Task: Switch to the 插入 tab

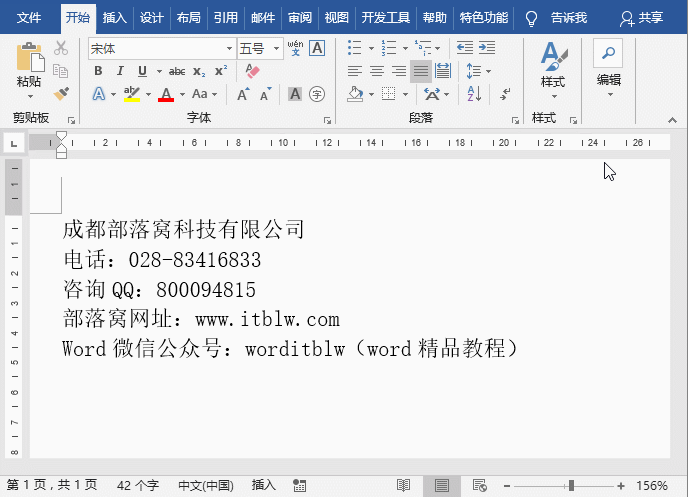Action: point(115,18)
